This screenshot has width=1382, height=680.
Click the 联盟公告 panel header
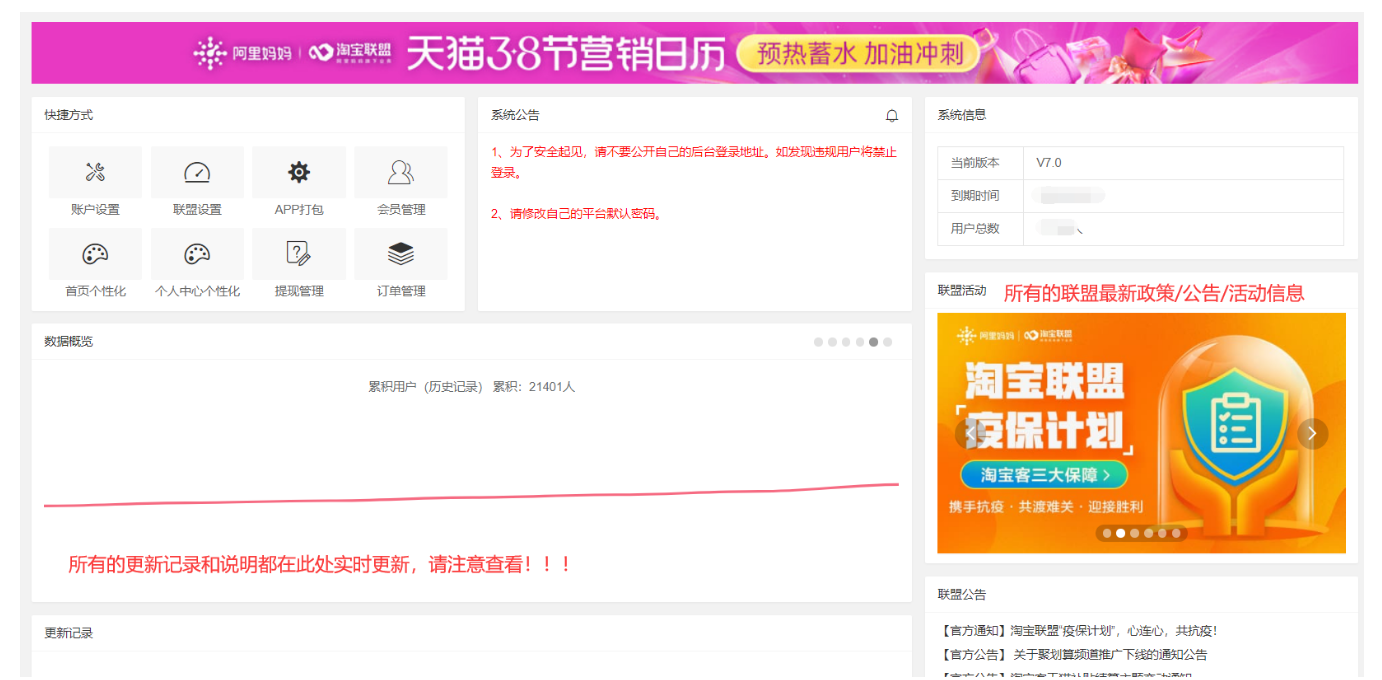(961, 595)
